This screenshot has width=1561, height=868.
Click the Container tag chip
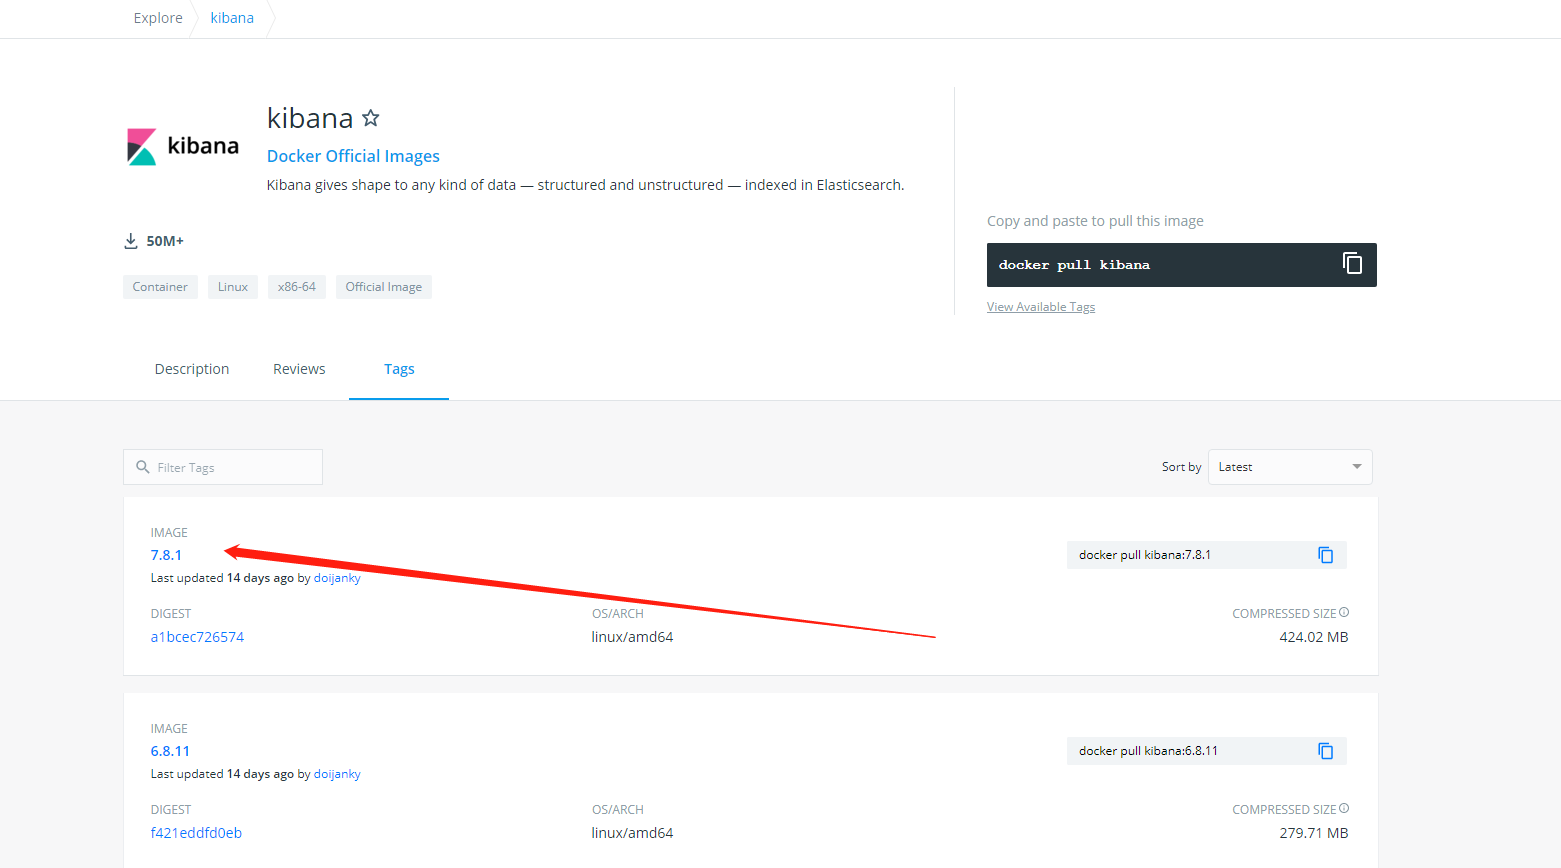(x=160, y=287)
